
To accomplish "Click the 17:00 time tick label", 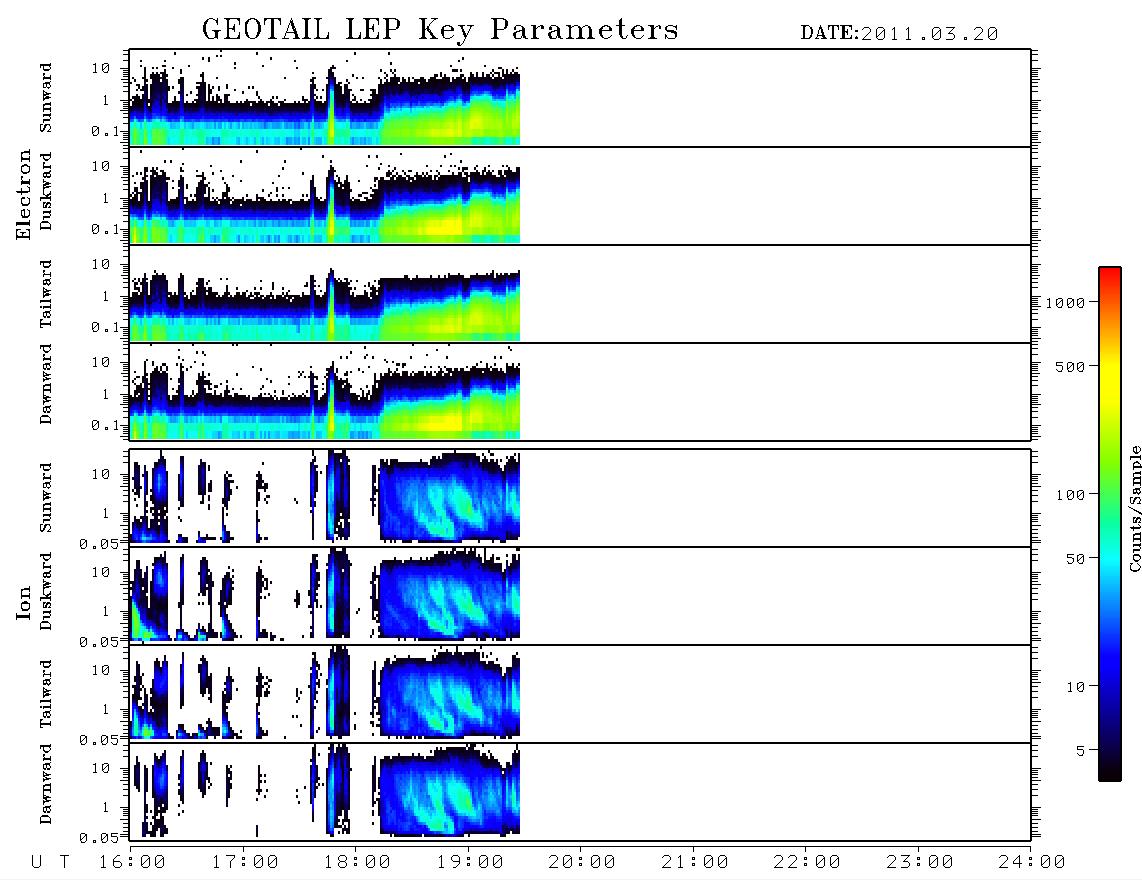I will pos(245,863).
